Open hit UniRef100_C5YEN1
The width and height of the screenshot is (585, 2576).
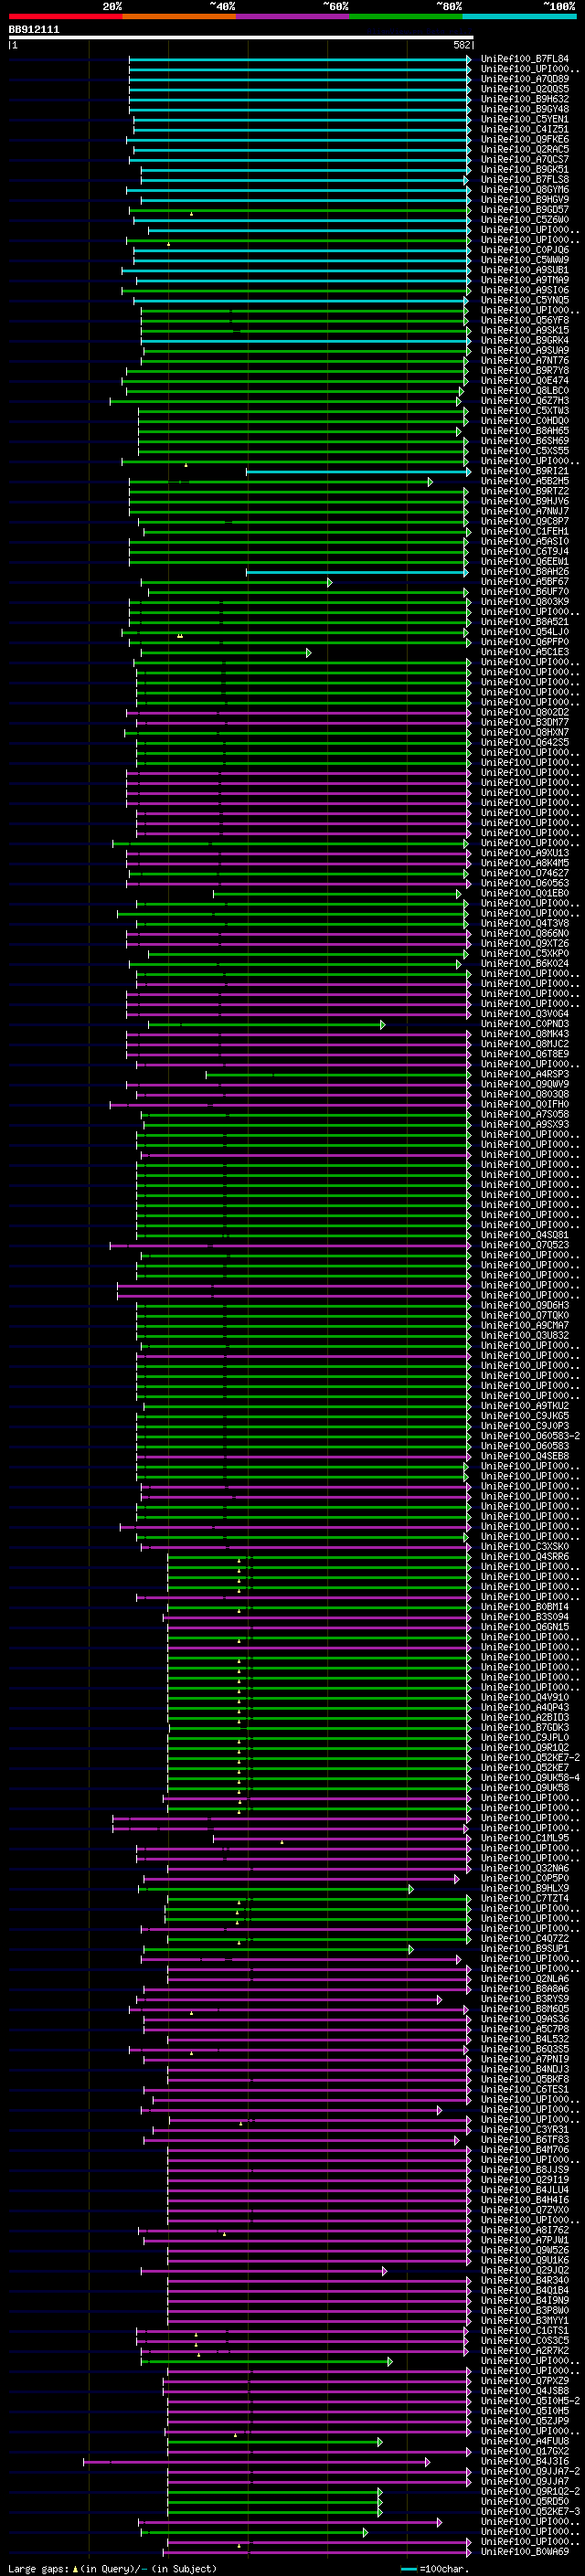click(x=524, y=119)
